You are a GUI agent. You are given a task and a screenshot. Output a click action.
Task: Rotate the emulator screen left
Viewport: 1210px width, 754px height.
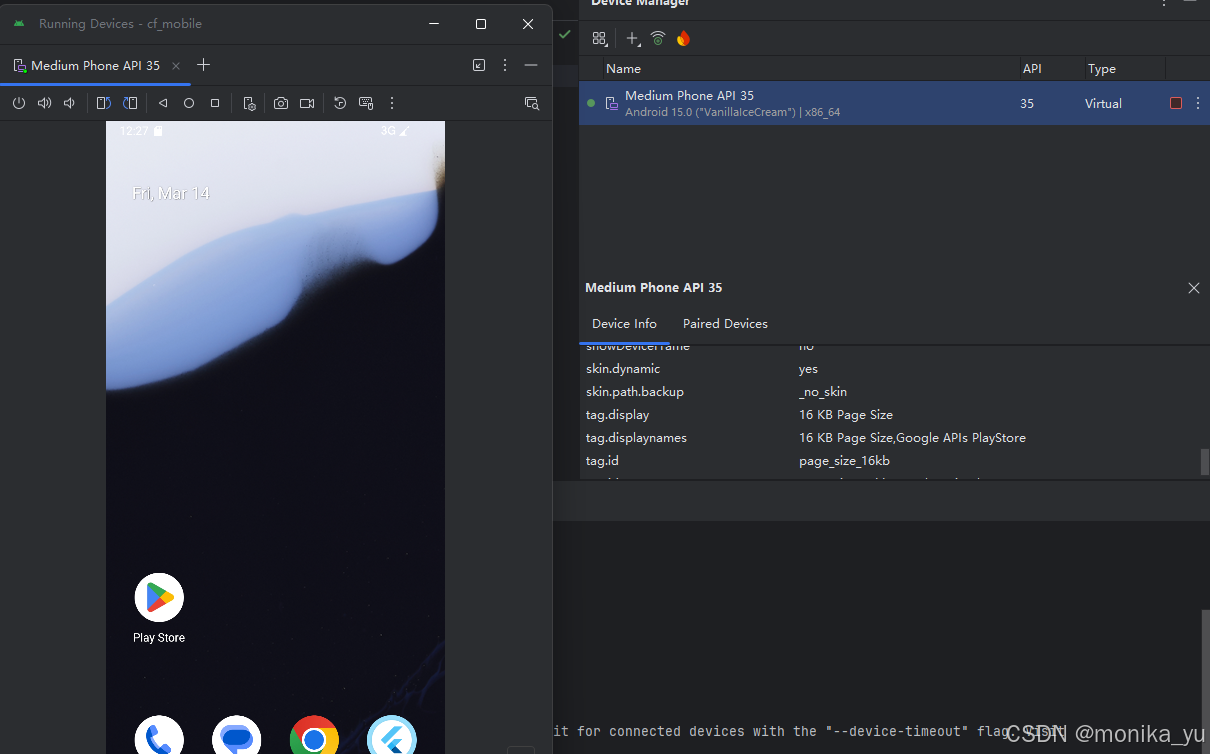tap(103, 103)
